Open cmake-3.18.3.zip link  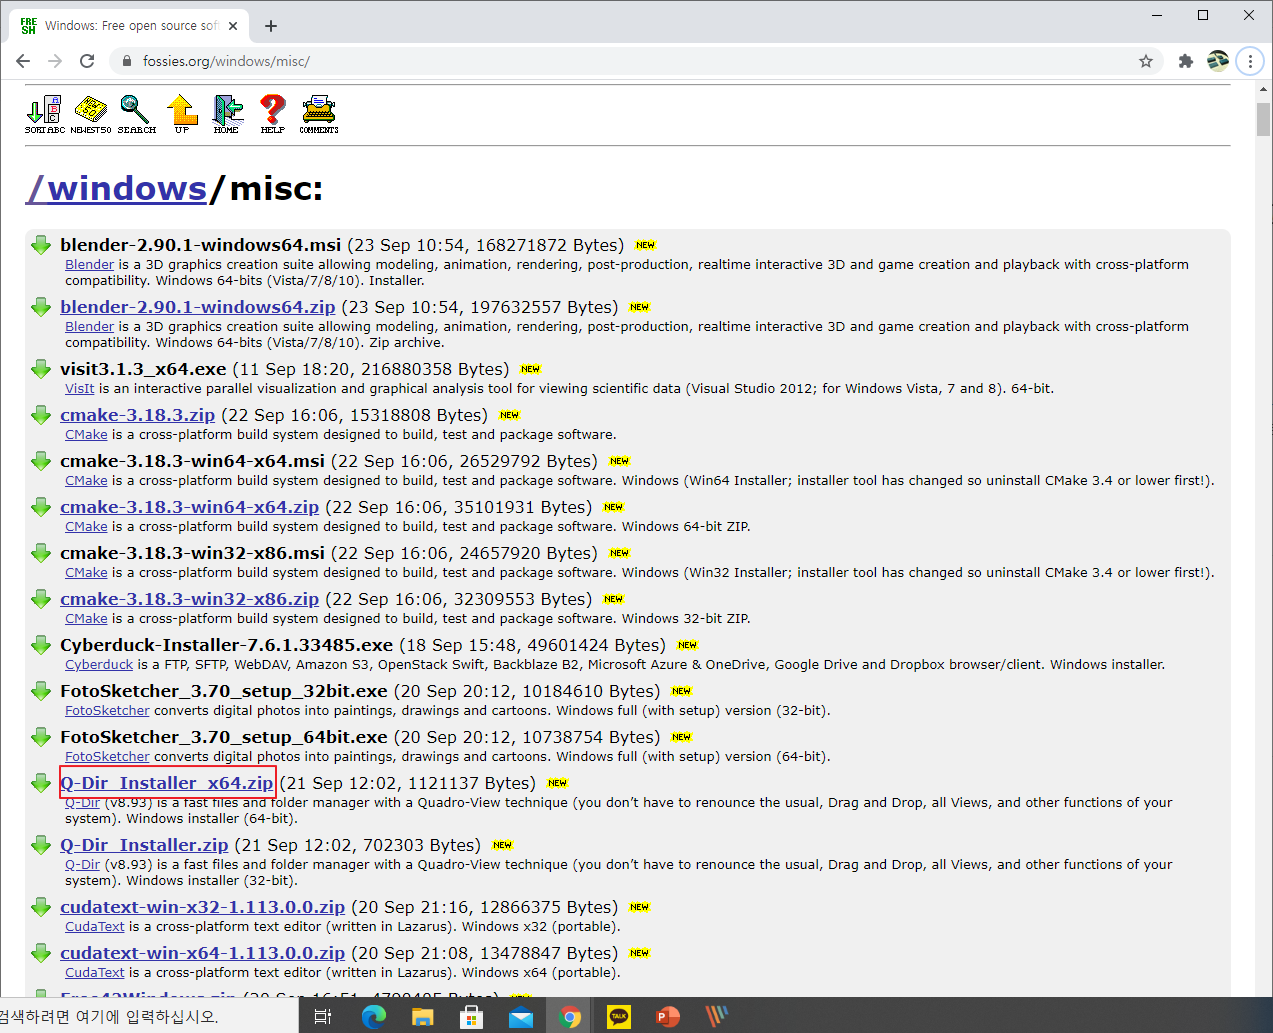click(137, 415)
